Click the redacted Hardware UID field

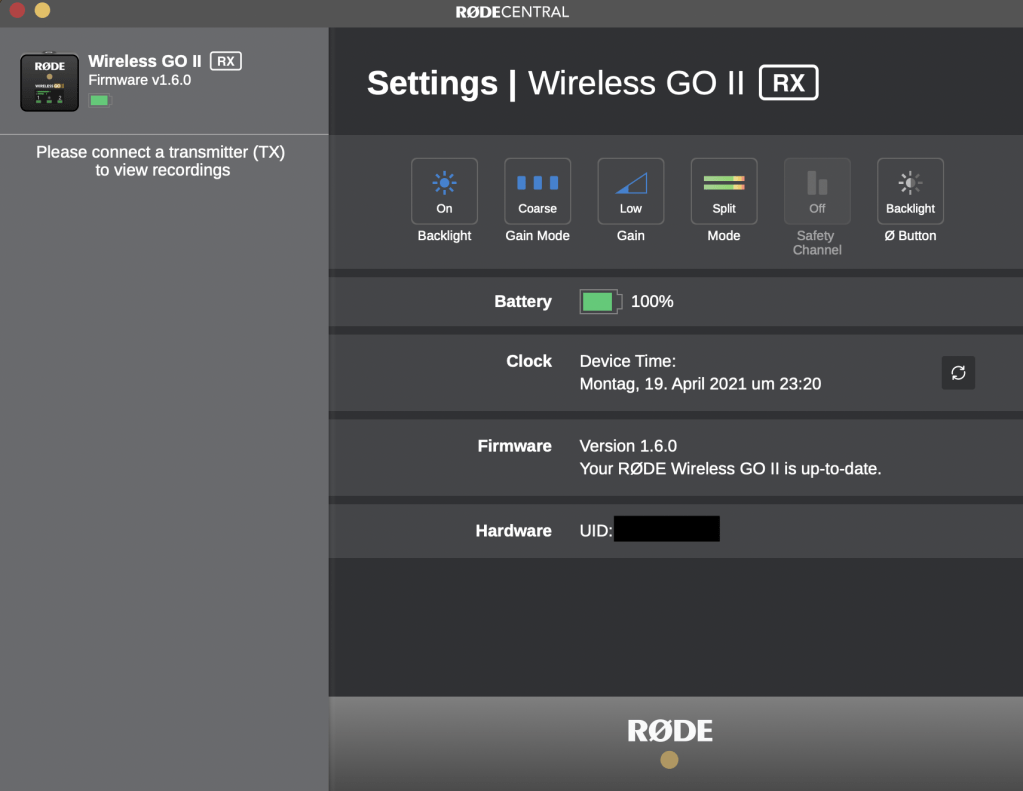666,530
